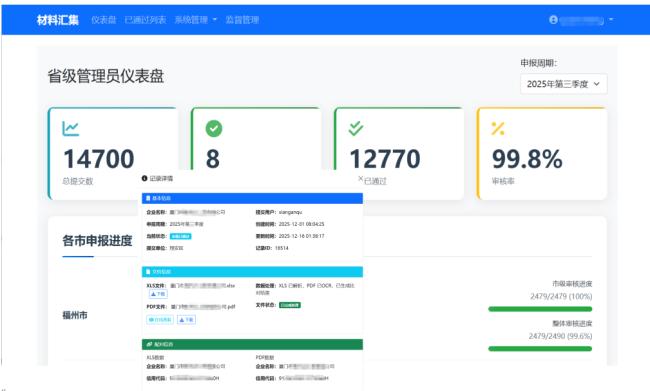Click the 各市申报进度 section heading

tap(97, 240)
